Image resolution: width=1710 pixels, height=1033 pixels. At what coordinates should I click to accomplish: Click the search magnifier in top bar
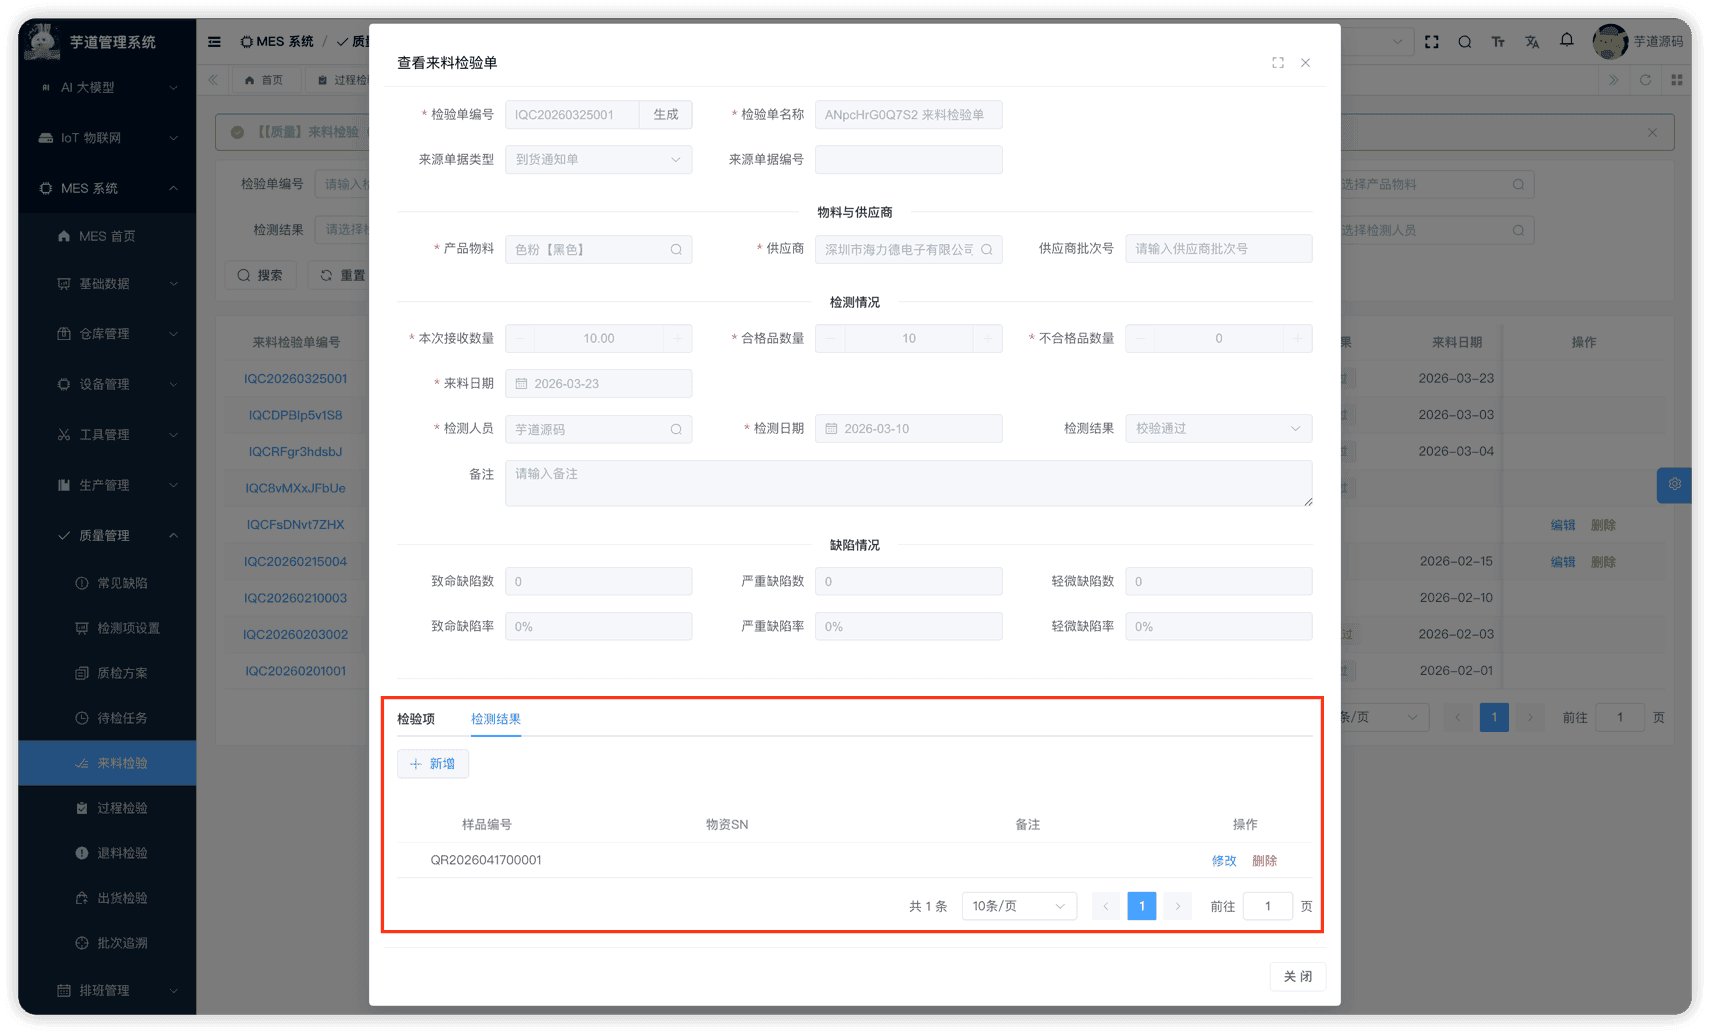pos(1464,42)
